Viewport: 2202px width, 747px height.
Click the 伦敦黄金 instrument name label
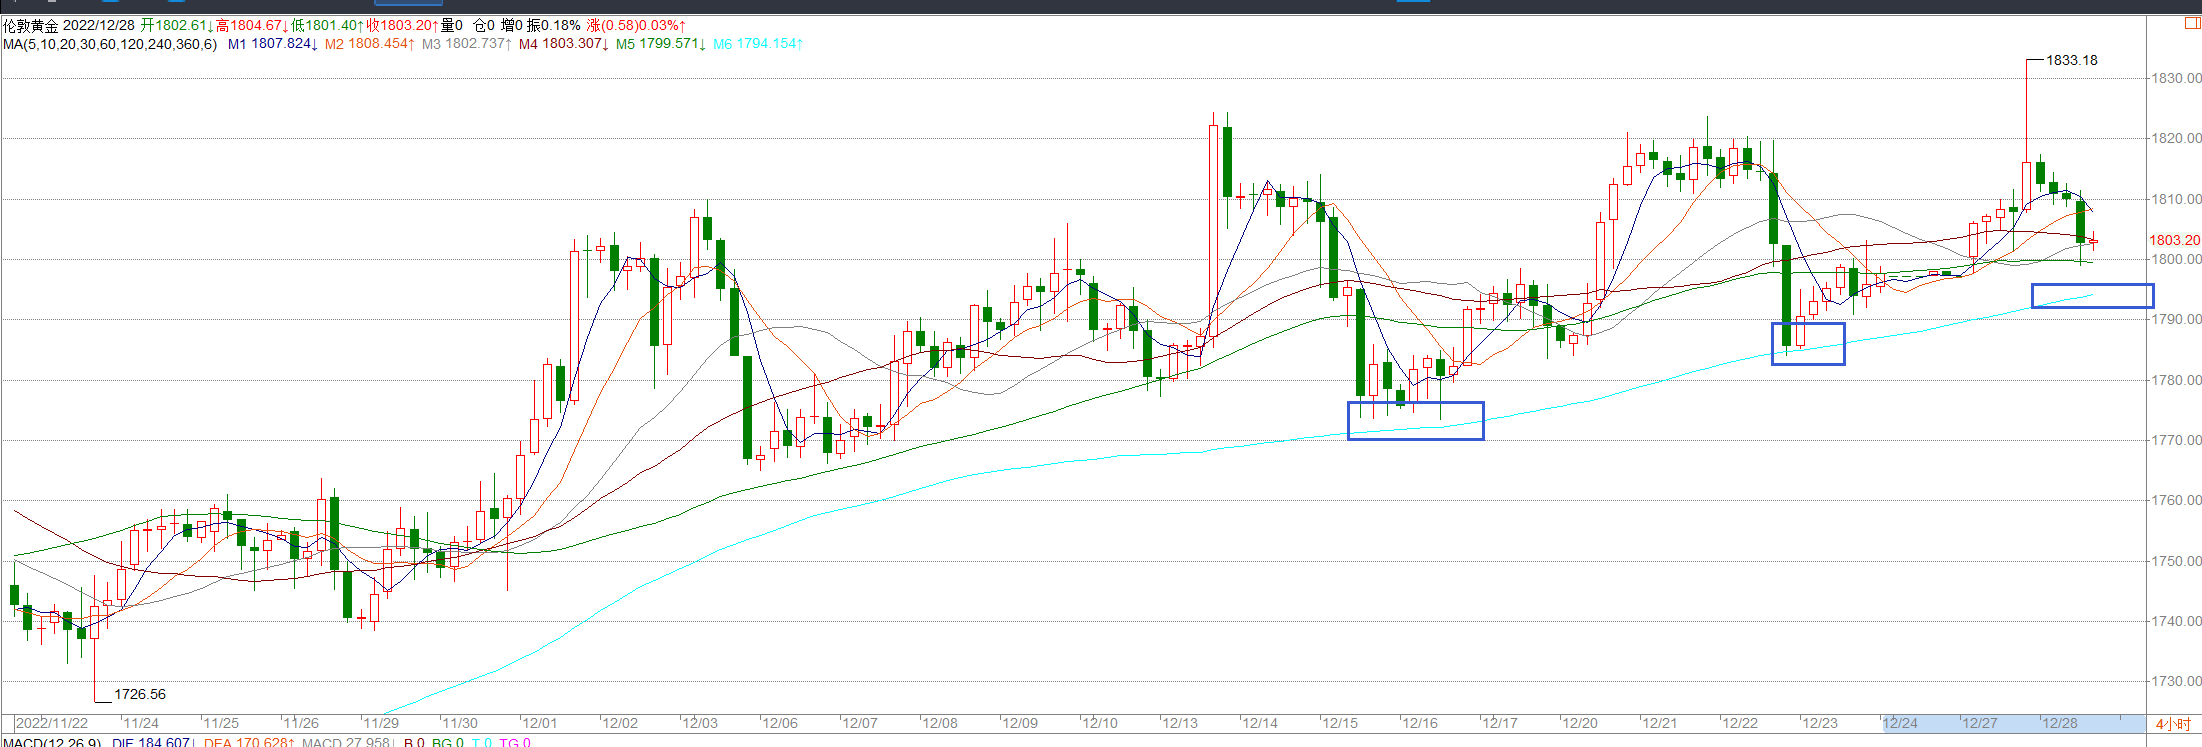pyautogui.click(x=31, y=25)
